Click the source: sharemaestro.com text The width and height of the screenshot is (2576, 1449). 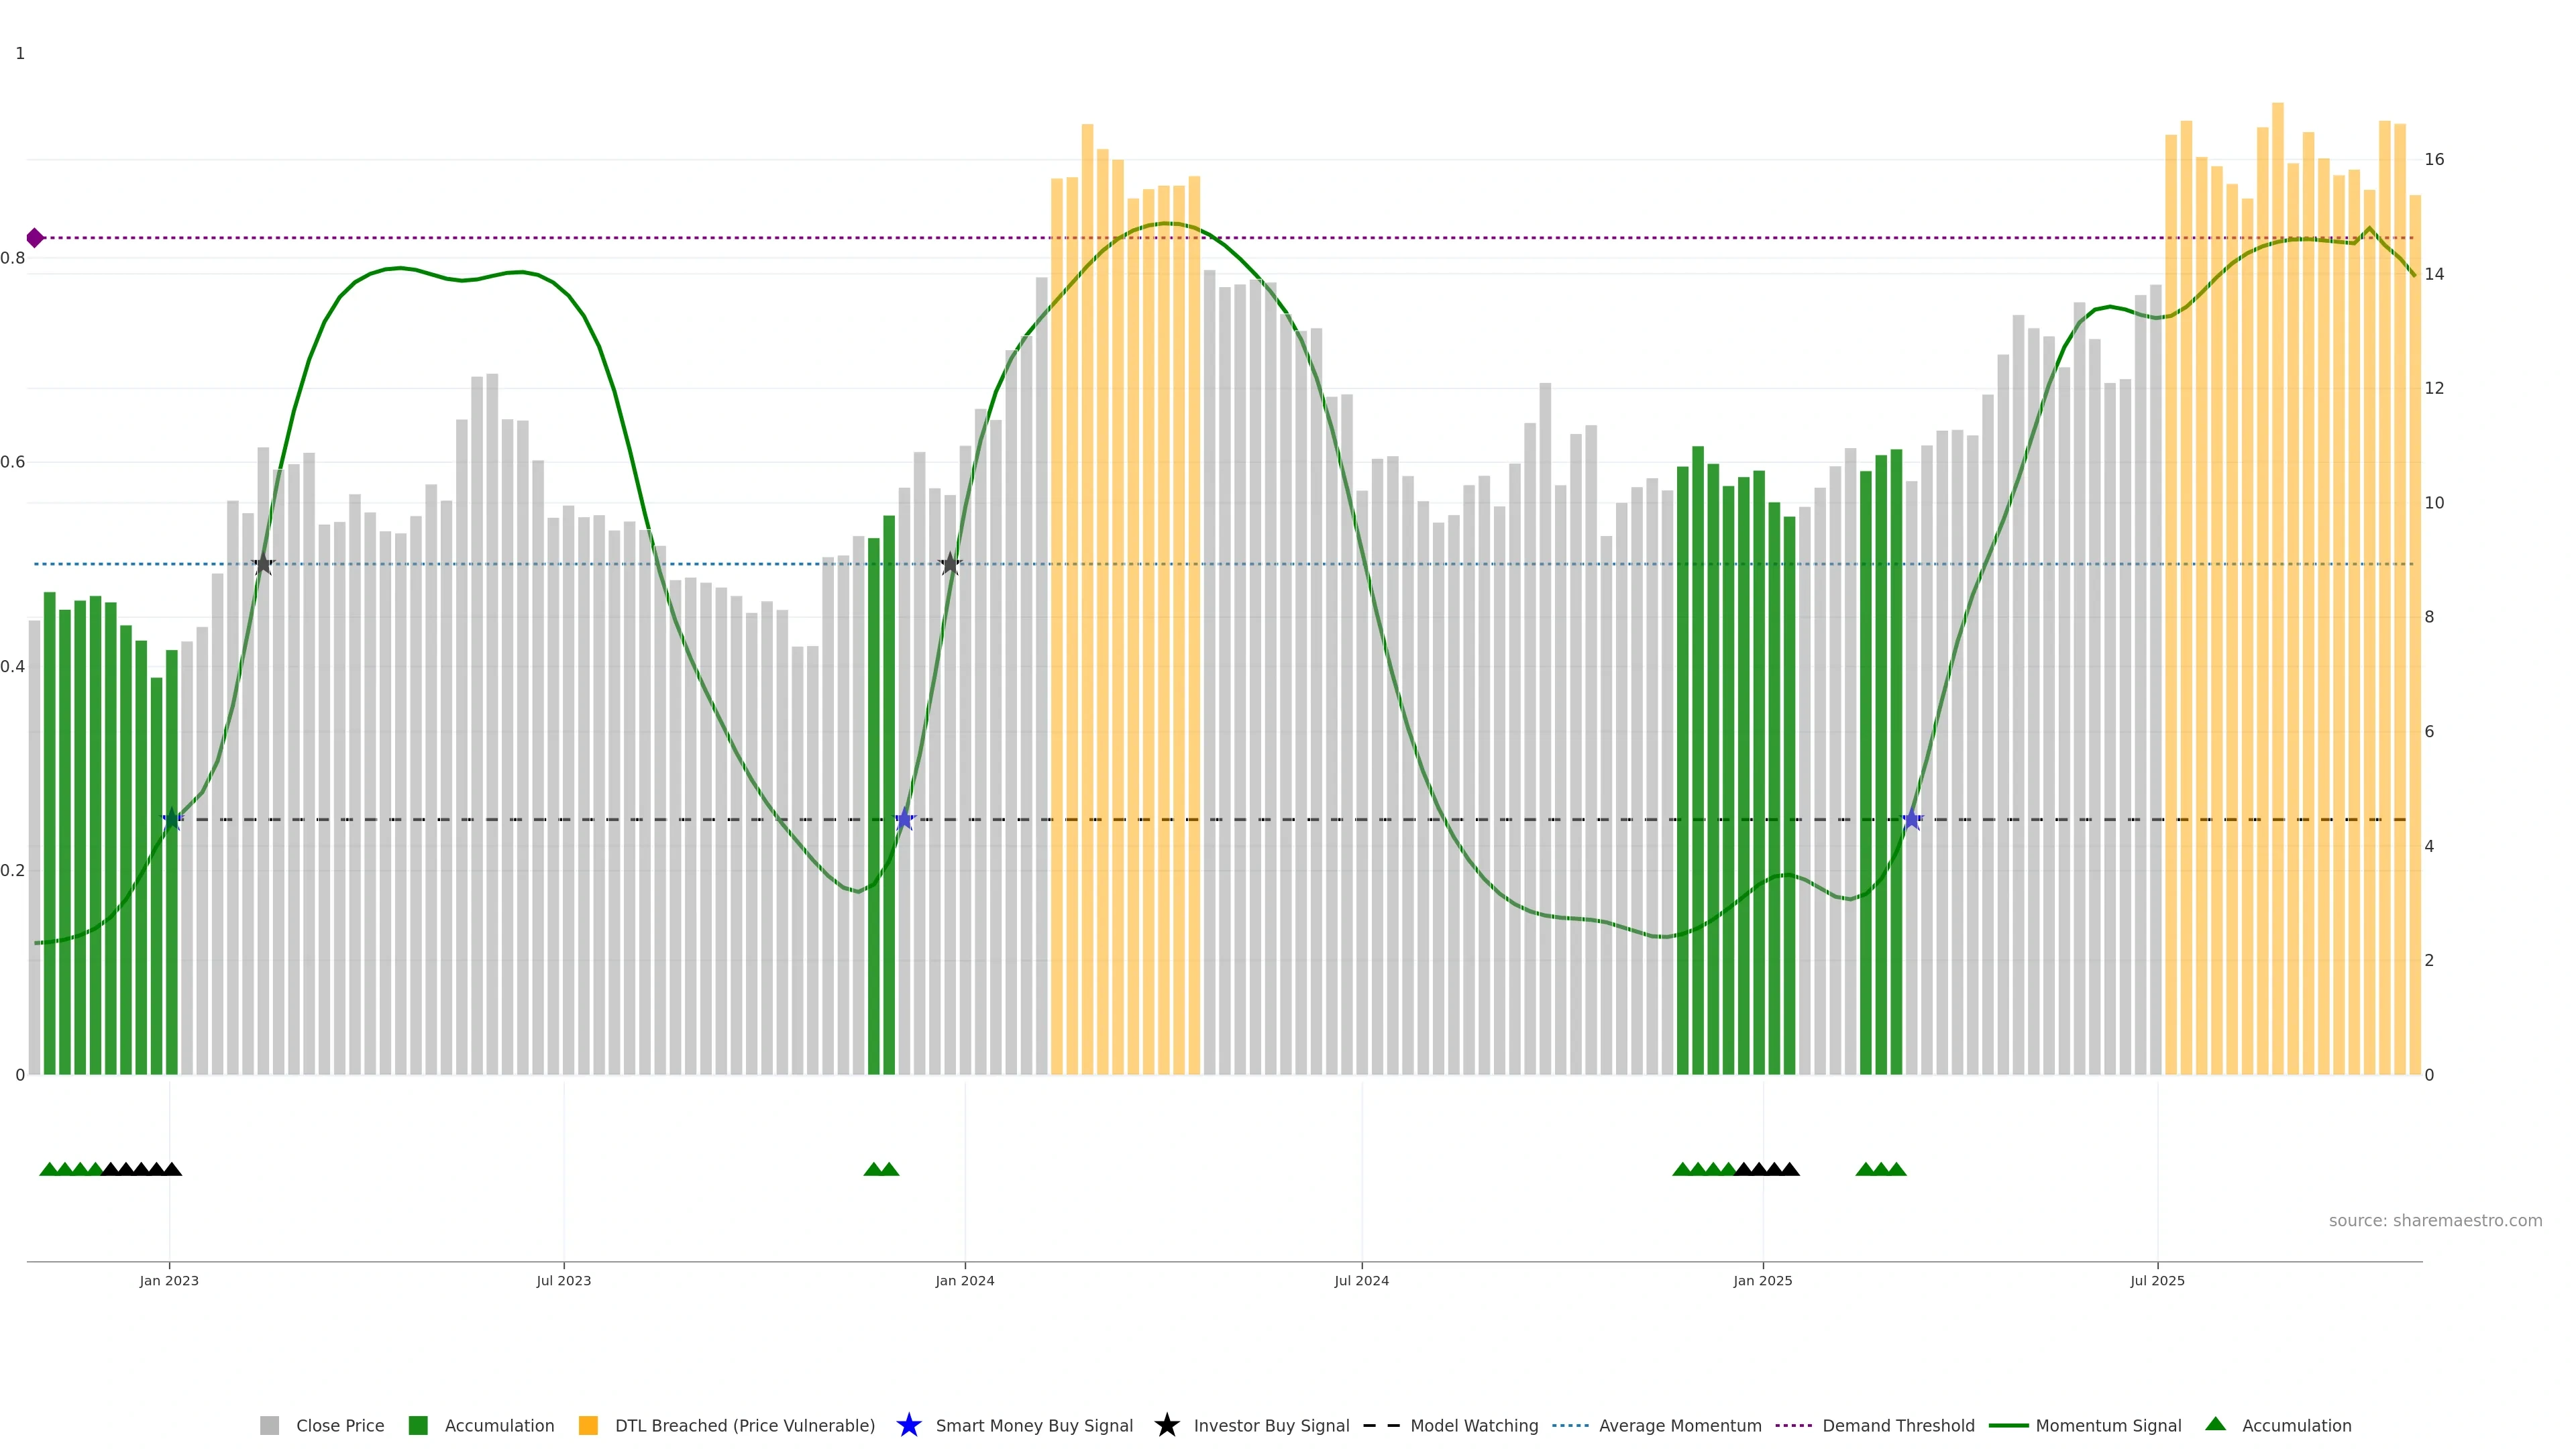click(x=2435, y=1221)
